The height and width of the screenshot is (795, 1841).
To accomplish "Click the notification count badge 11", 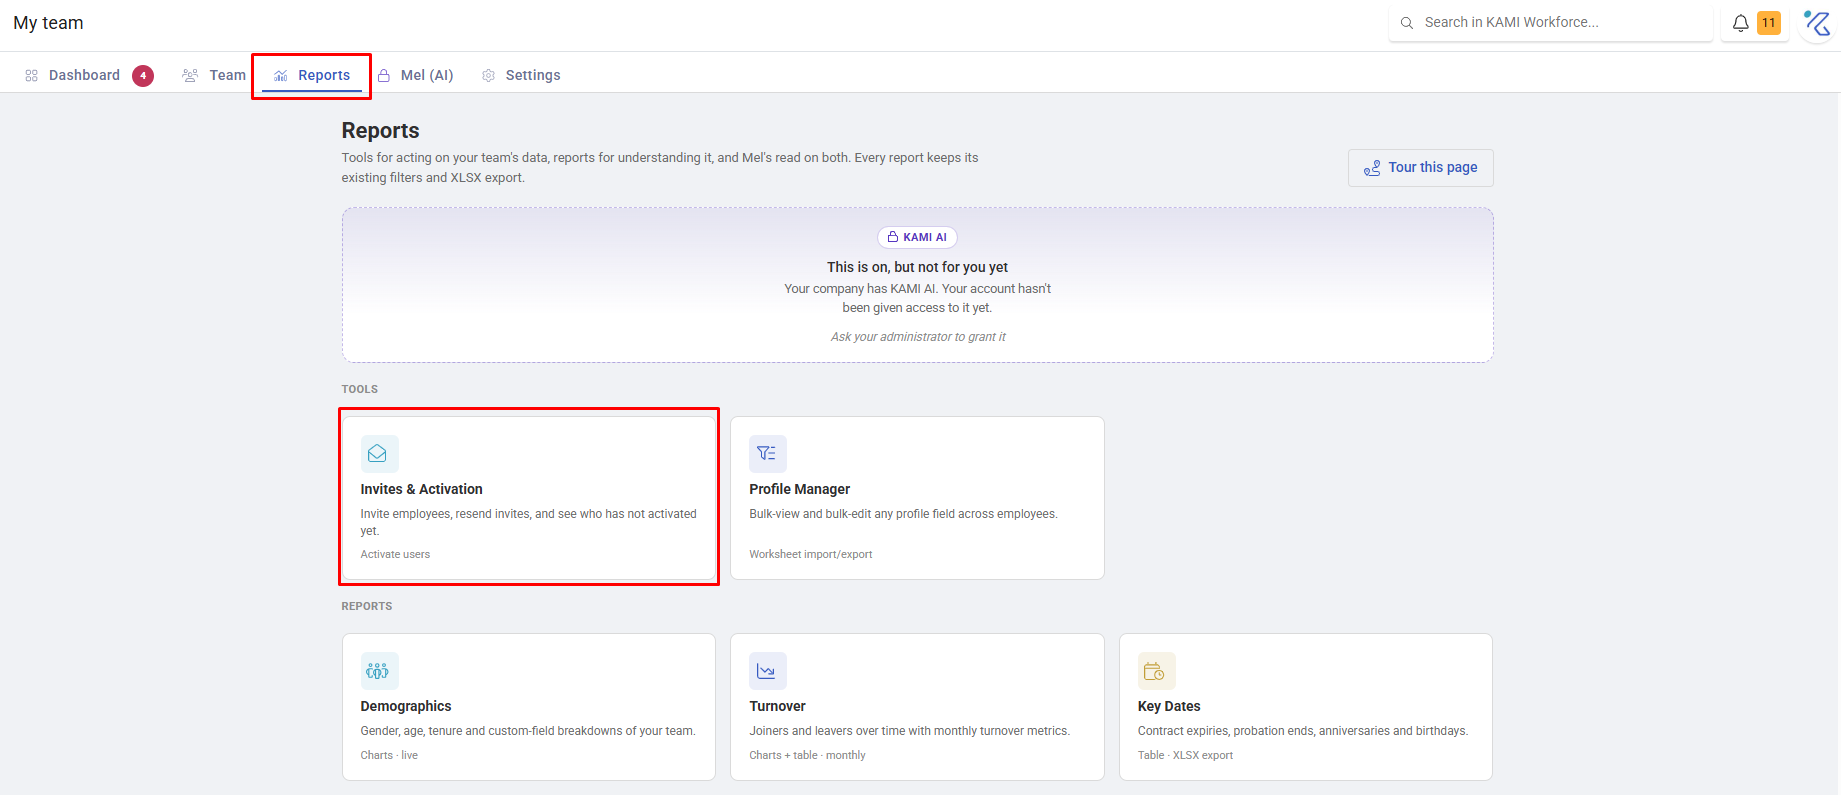I will pyautogui.click(x=1769, y=23).
